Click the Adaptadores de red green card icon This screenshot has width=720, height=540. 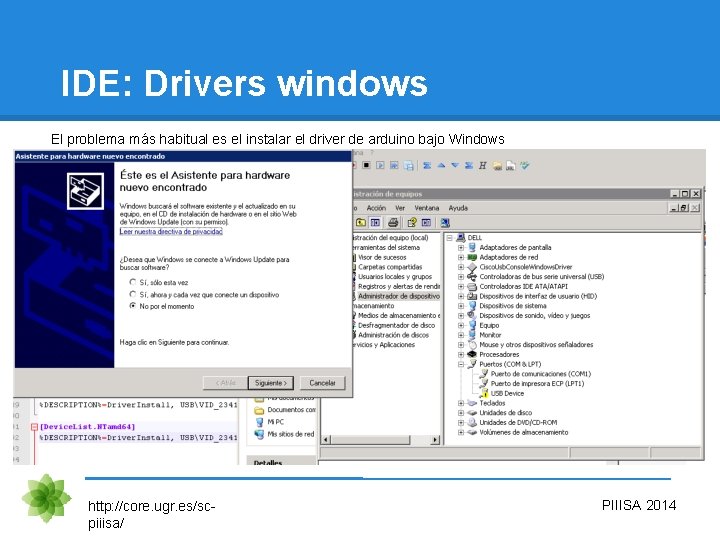pyautogui.click(x=472, y=257)
